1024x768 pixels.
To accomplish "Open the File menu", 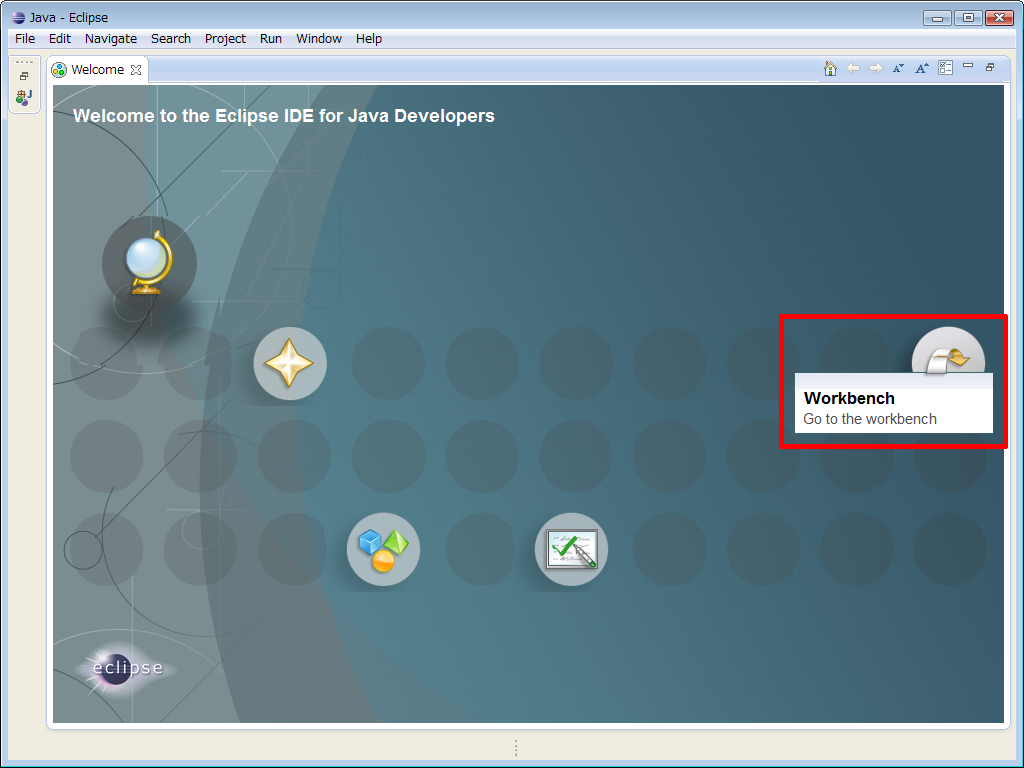I will point(25,39).
